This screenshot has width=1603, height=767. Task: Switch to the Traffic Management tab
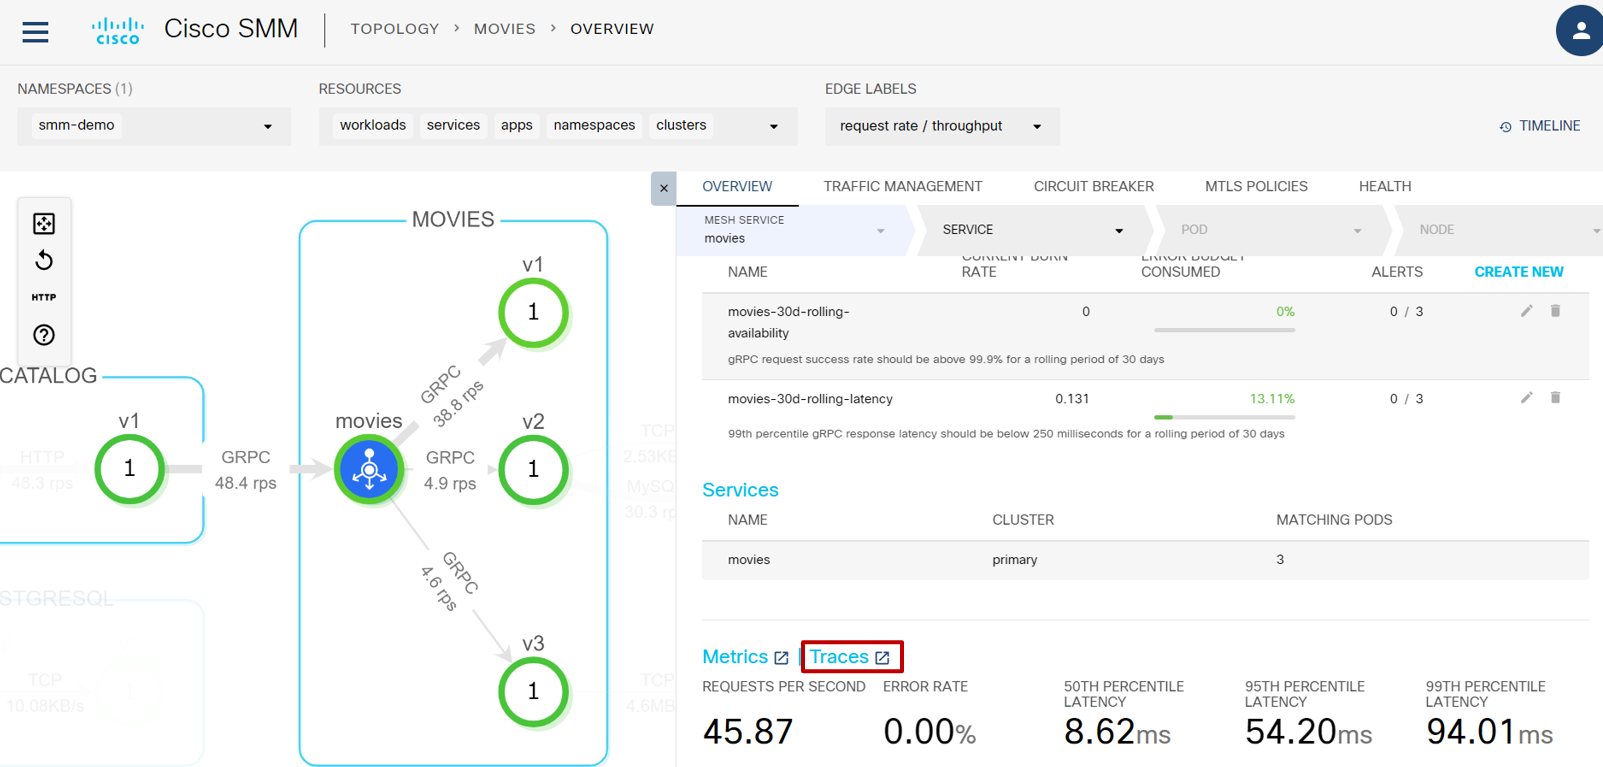pyautogui.click(x=903, y=187)
